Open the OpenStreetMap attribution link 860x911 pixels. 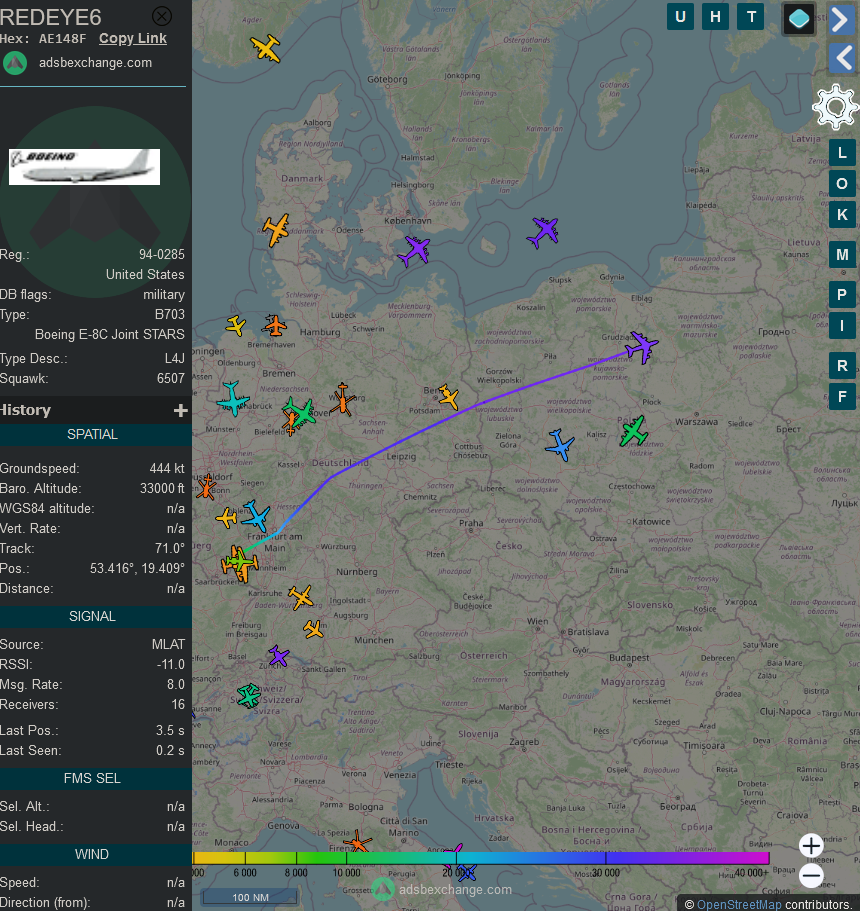[x=739, y=904]
